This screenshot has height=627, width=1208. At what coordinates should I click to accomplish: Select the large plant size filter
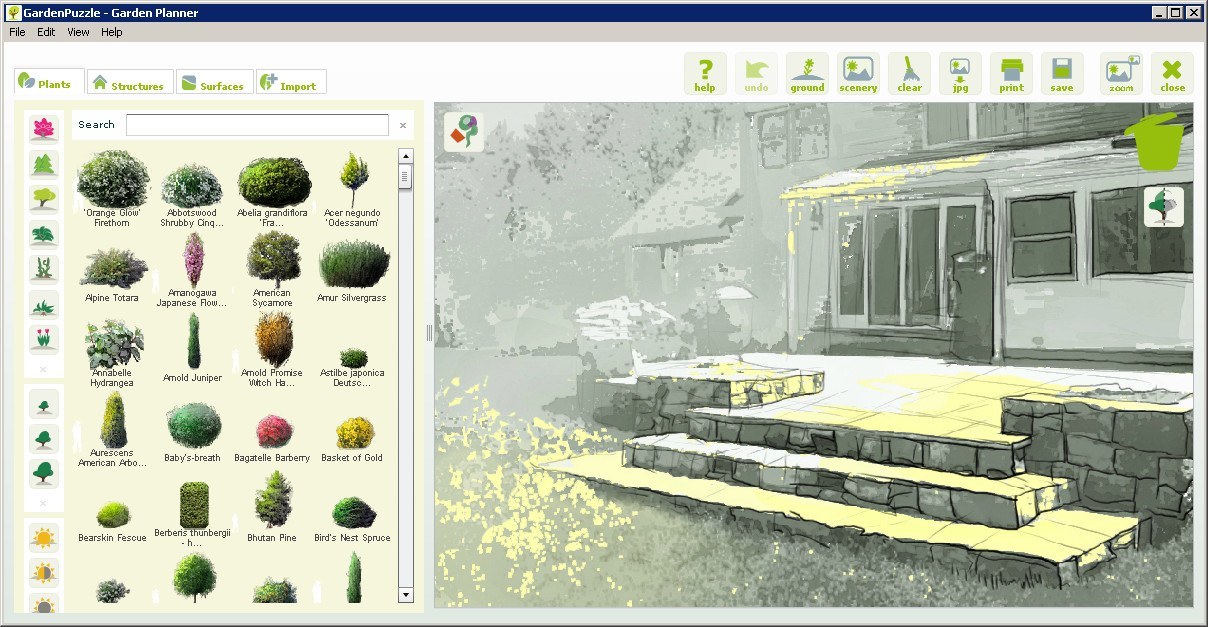pos(43,473)
